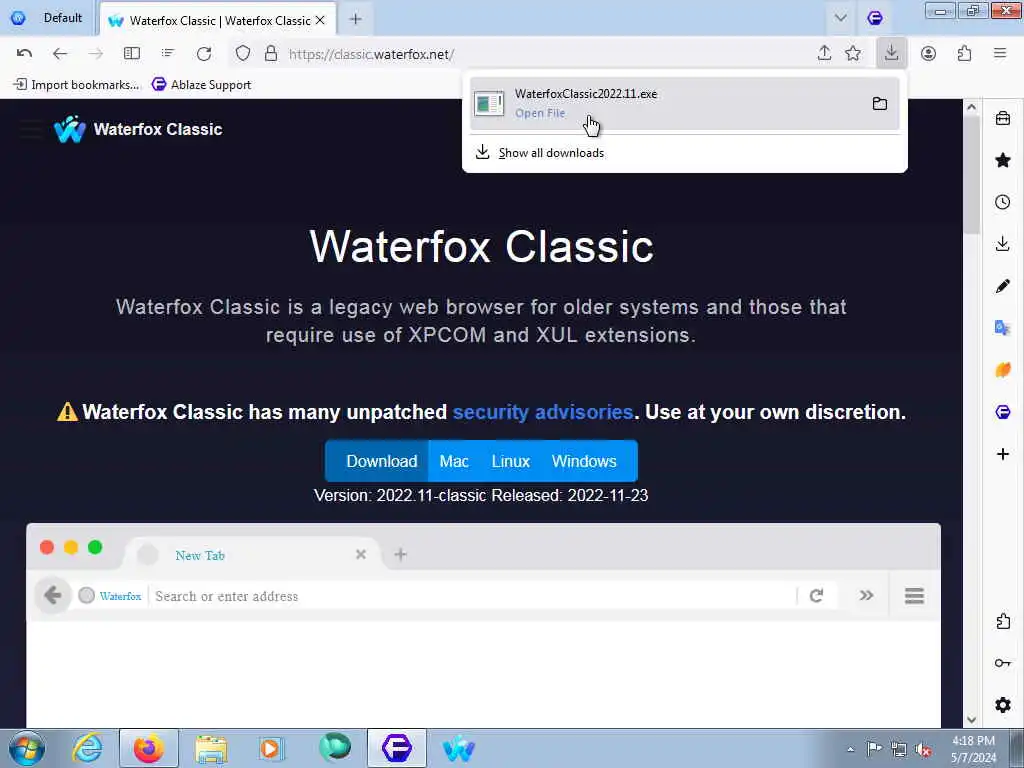Open the passwords key icon in sidebar

point(1002,663)
